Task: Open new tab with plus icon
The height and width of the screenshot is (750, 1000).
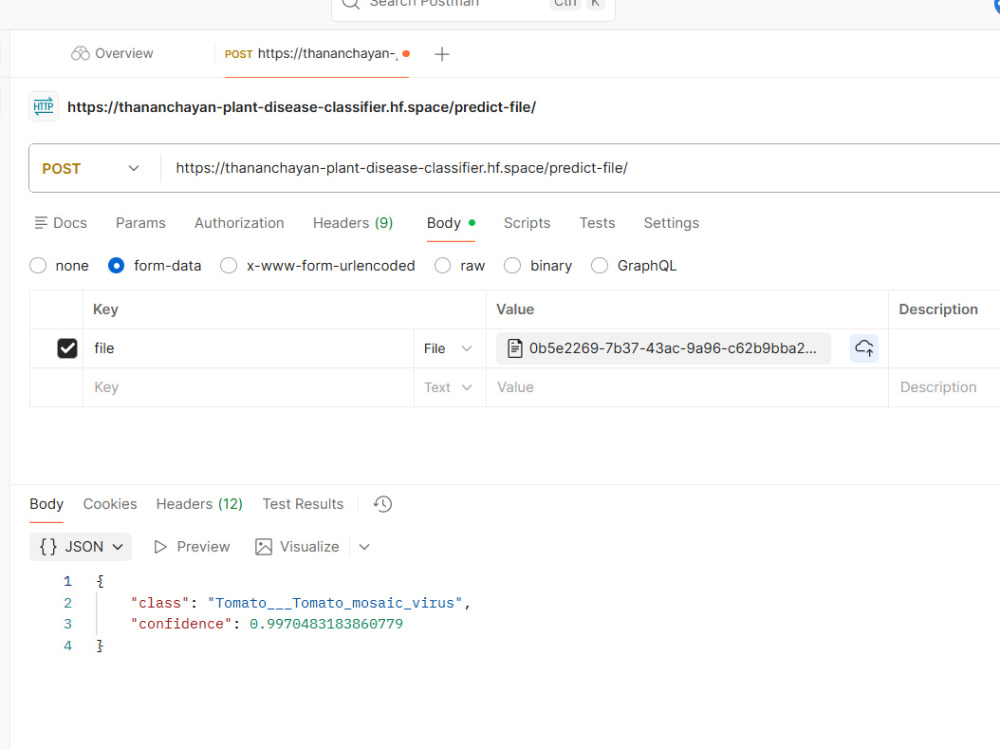Action: coord(441,54)
